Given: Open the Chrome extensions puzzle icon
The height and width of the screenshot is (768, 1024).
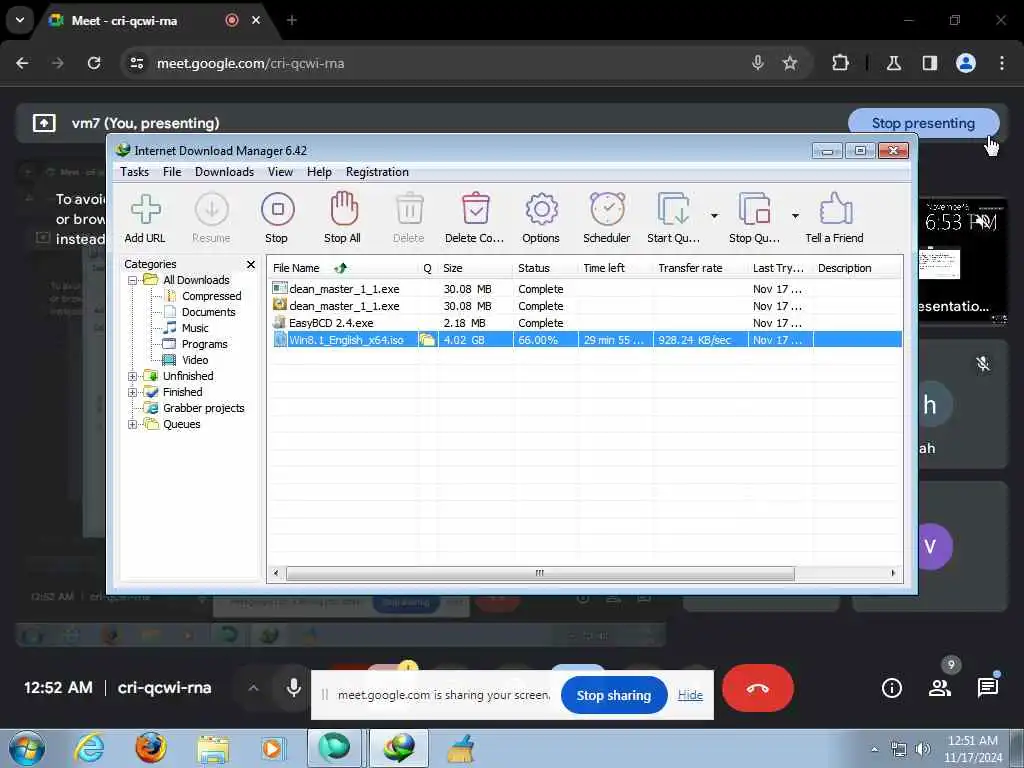Looking at the screenshot, I should point(840,63).
